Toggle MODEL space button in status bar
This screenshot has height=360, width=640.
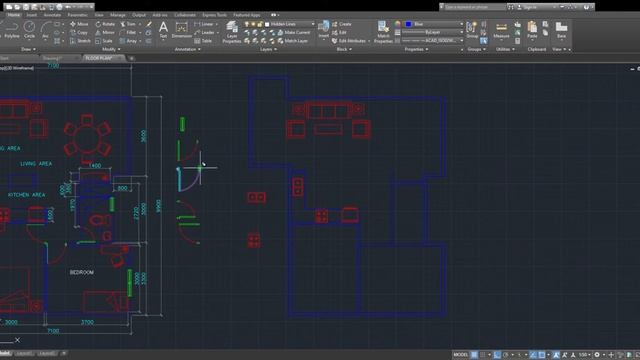pyautogui.click(x=460, y=355)
